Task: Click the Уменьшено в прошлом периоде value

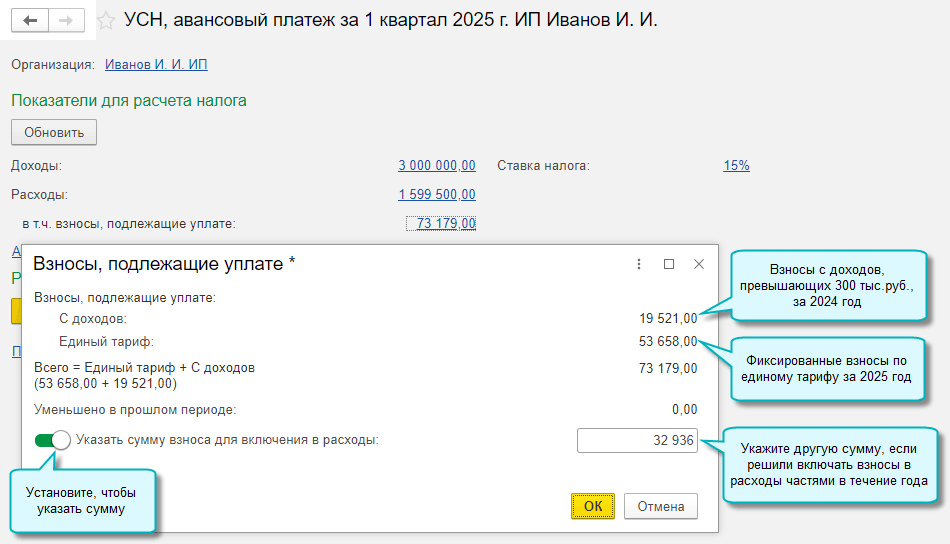Action: [x=684, y=409]
